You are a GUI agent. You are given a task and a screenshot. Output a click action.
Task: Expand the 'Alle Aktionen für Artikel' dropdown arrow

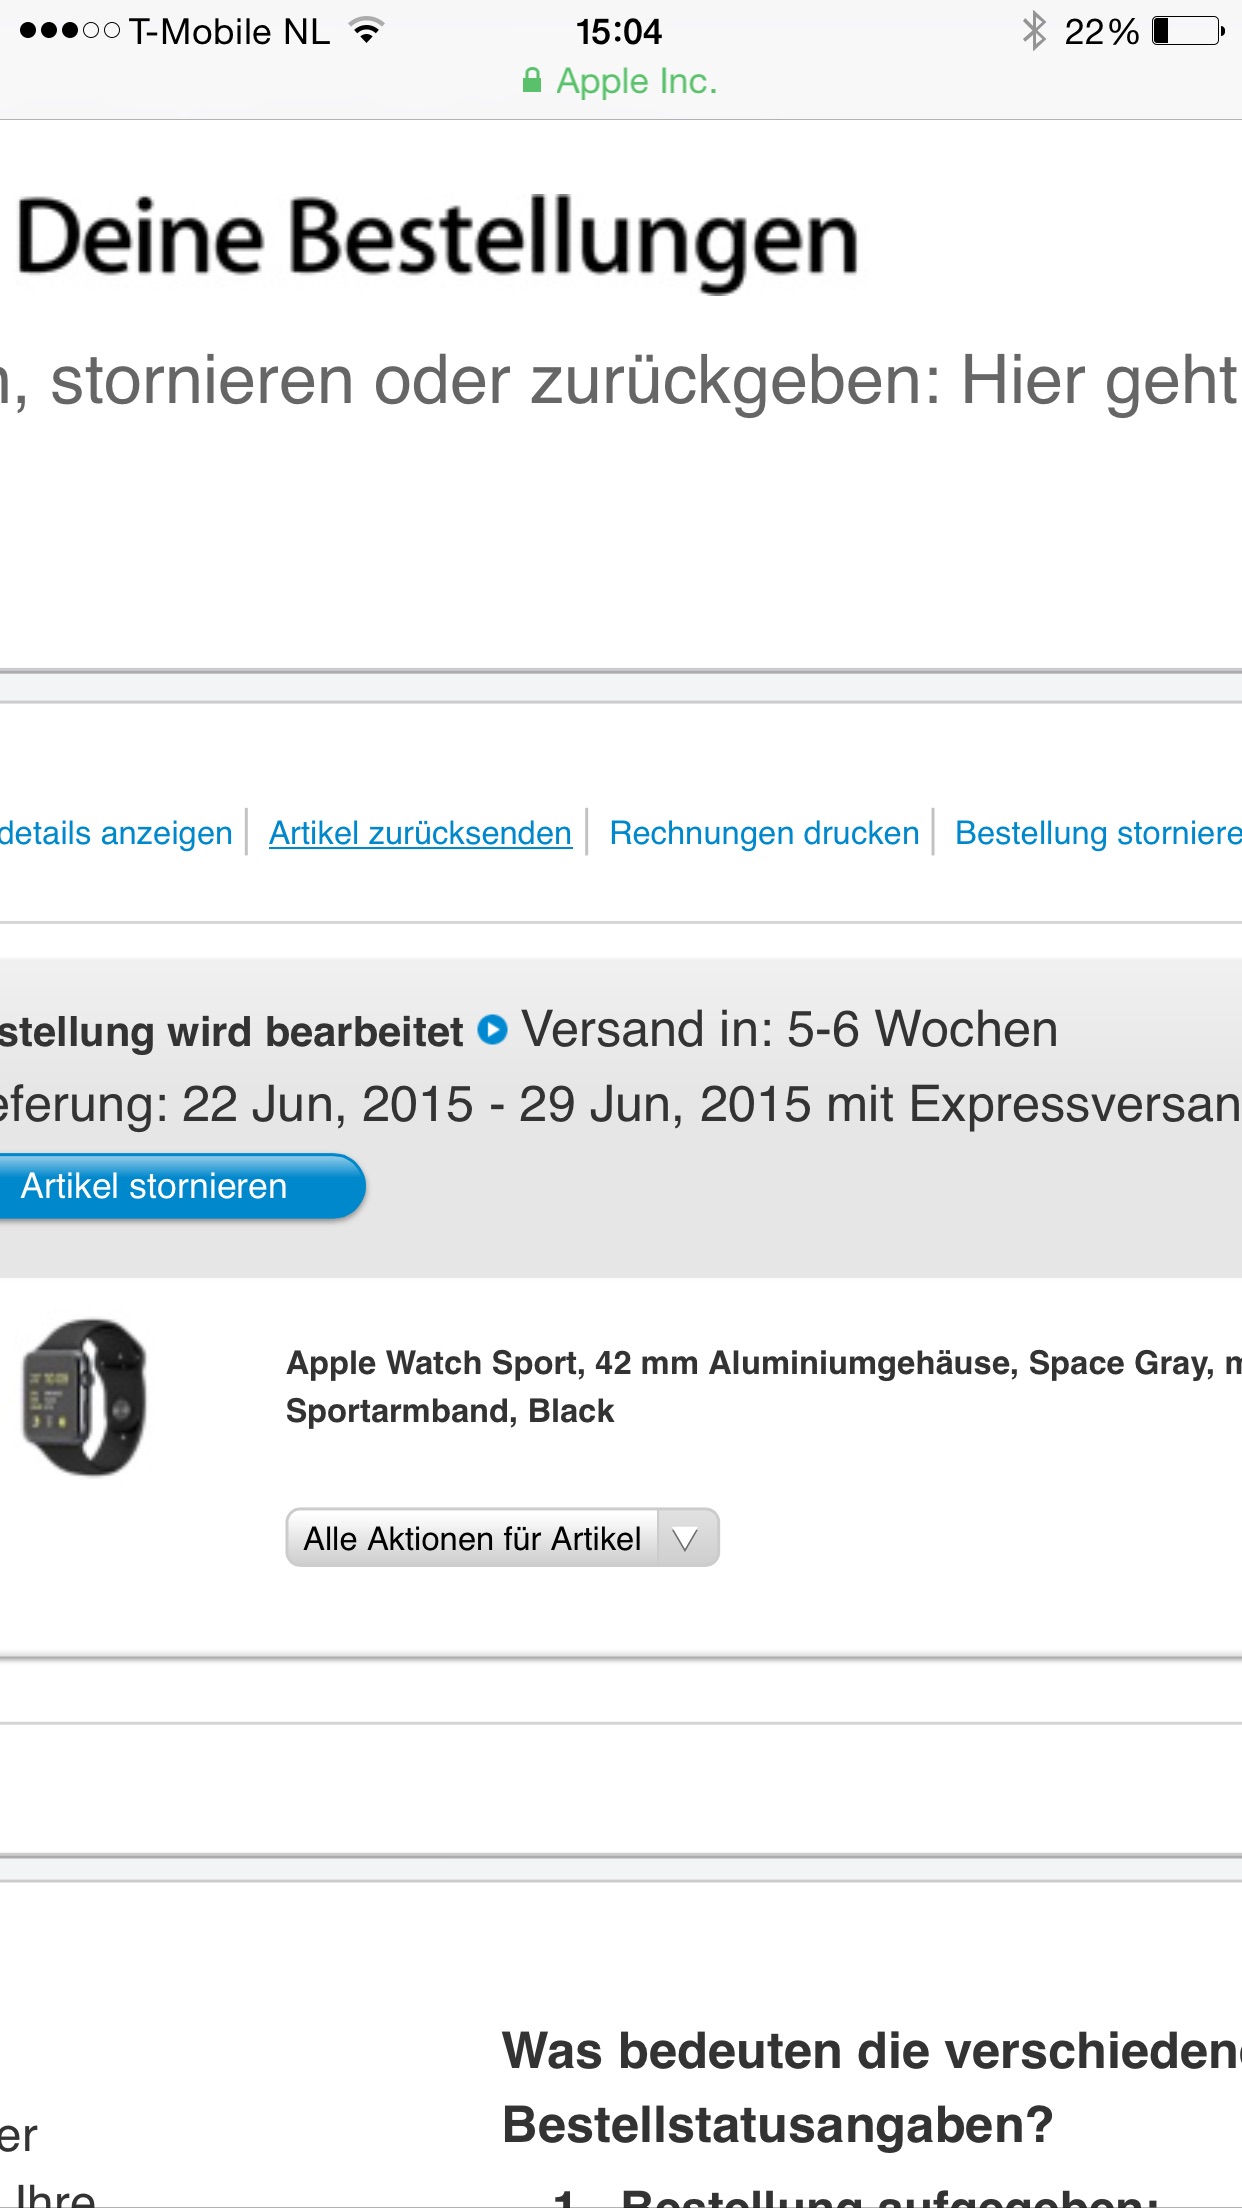tap(686, 1538)
